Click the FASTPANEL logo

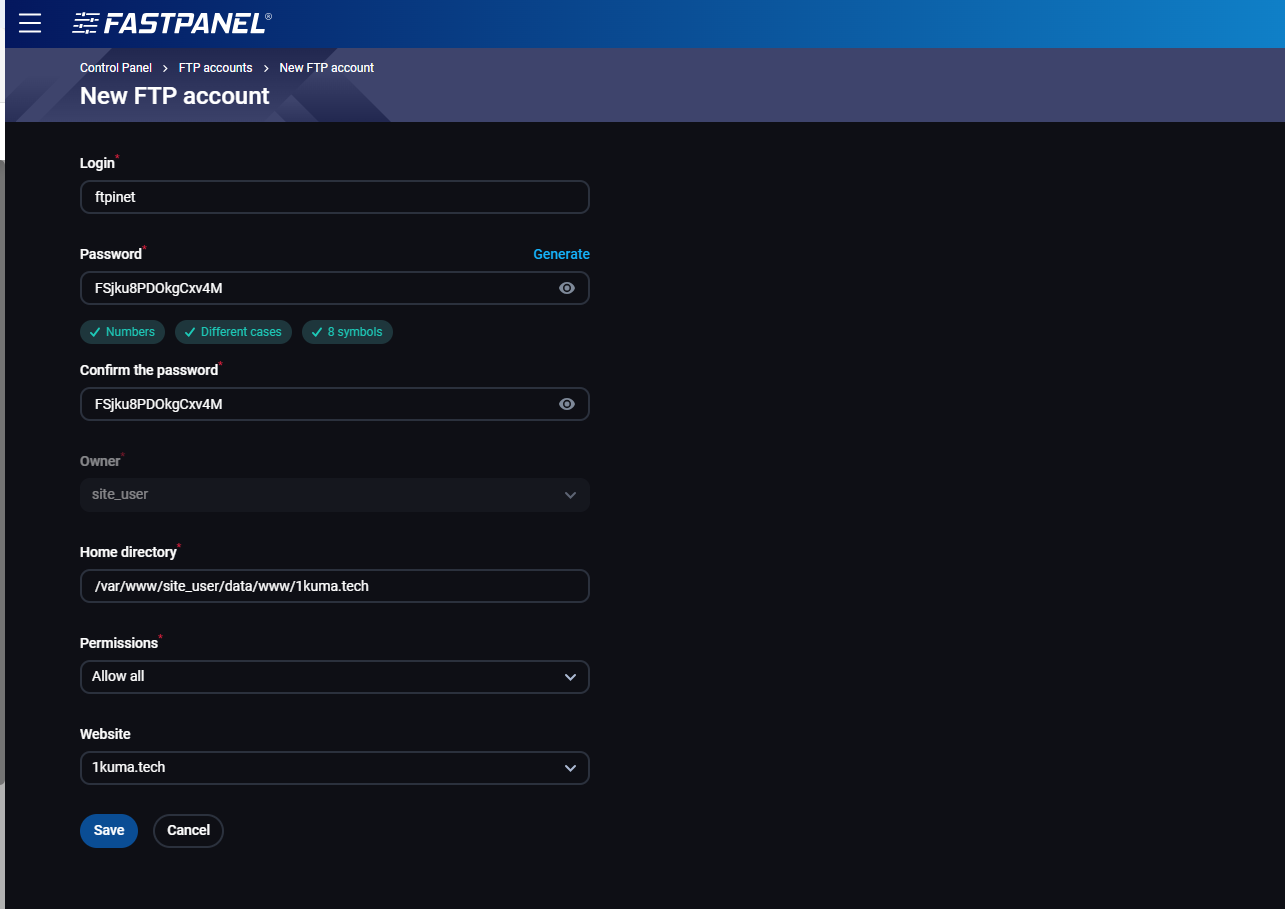click(172, 23)
